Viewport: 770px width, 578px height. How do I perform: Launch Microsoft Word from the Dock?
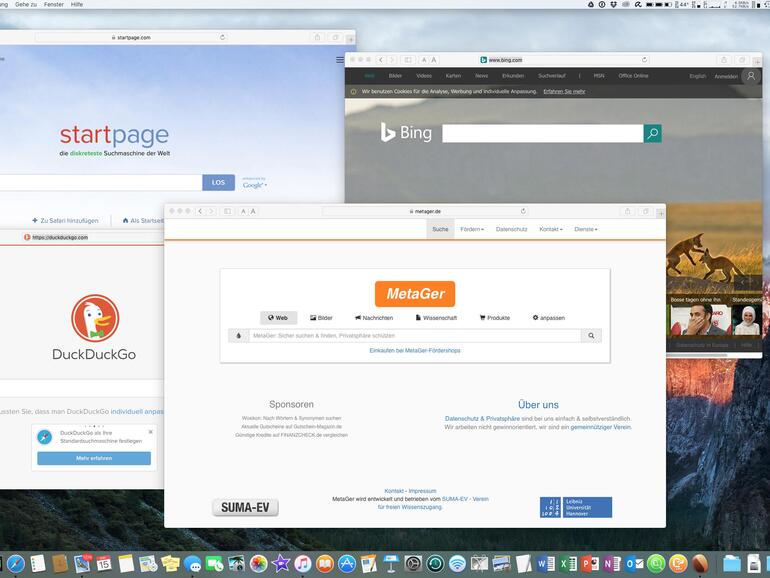coord(545,564)
